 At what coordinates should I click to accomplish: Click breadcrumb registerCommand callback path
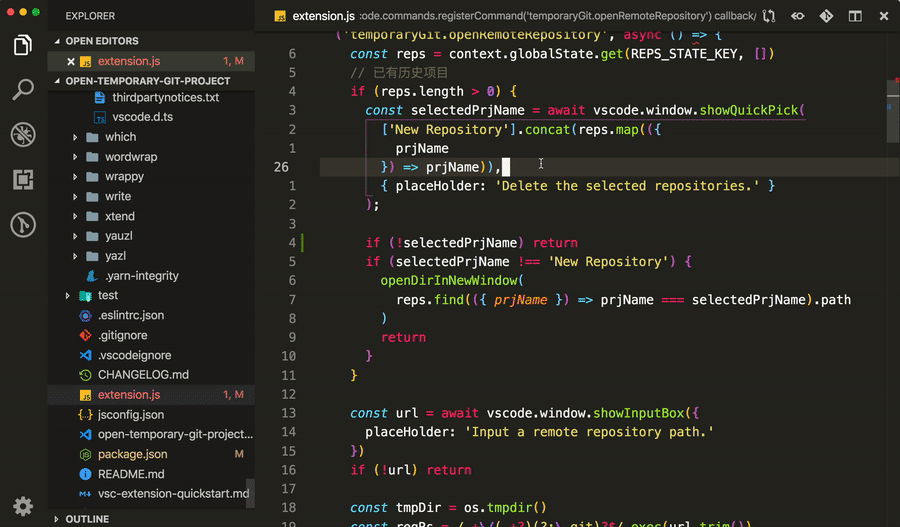tap(558, 16)
